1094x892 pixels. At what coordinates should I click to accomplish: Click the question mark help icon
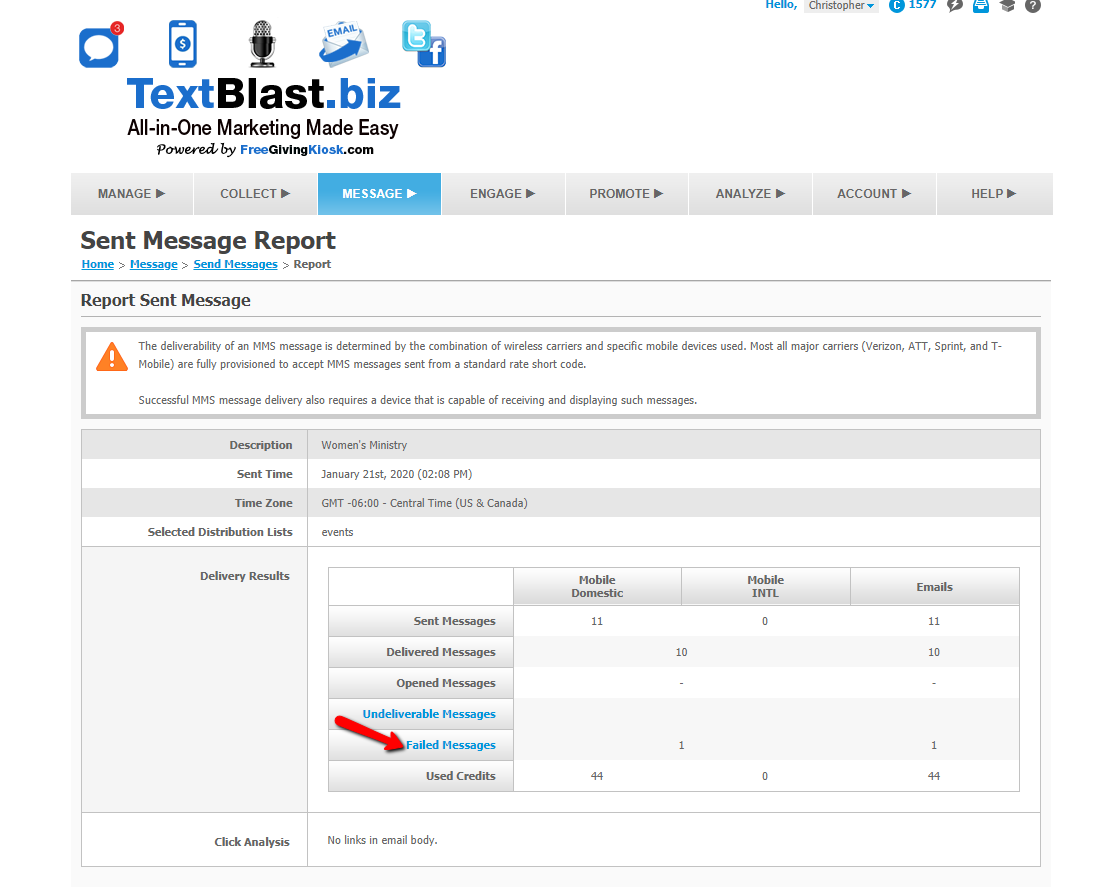[x=1033, y=6]
